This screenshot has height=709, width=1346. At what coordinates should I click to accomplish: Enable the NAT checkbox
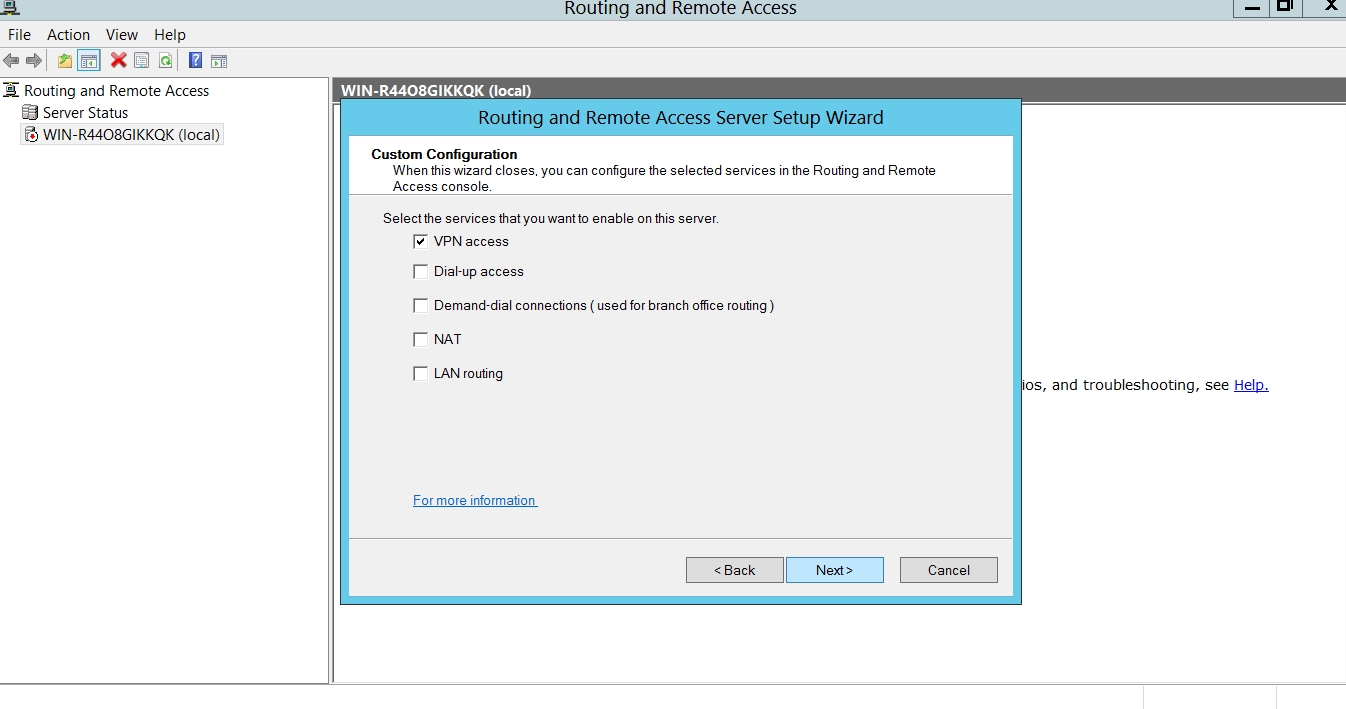point(421,339)
